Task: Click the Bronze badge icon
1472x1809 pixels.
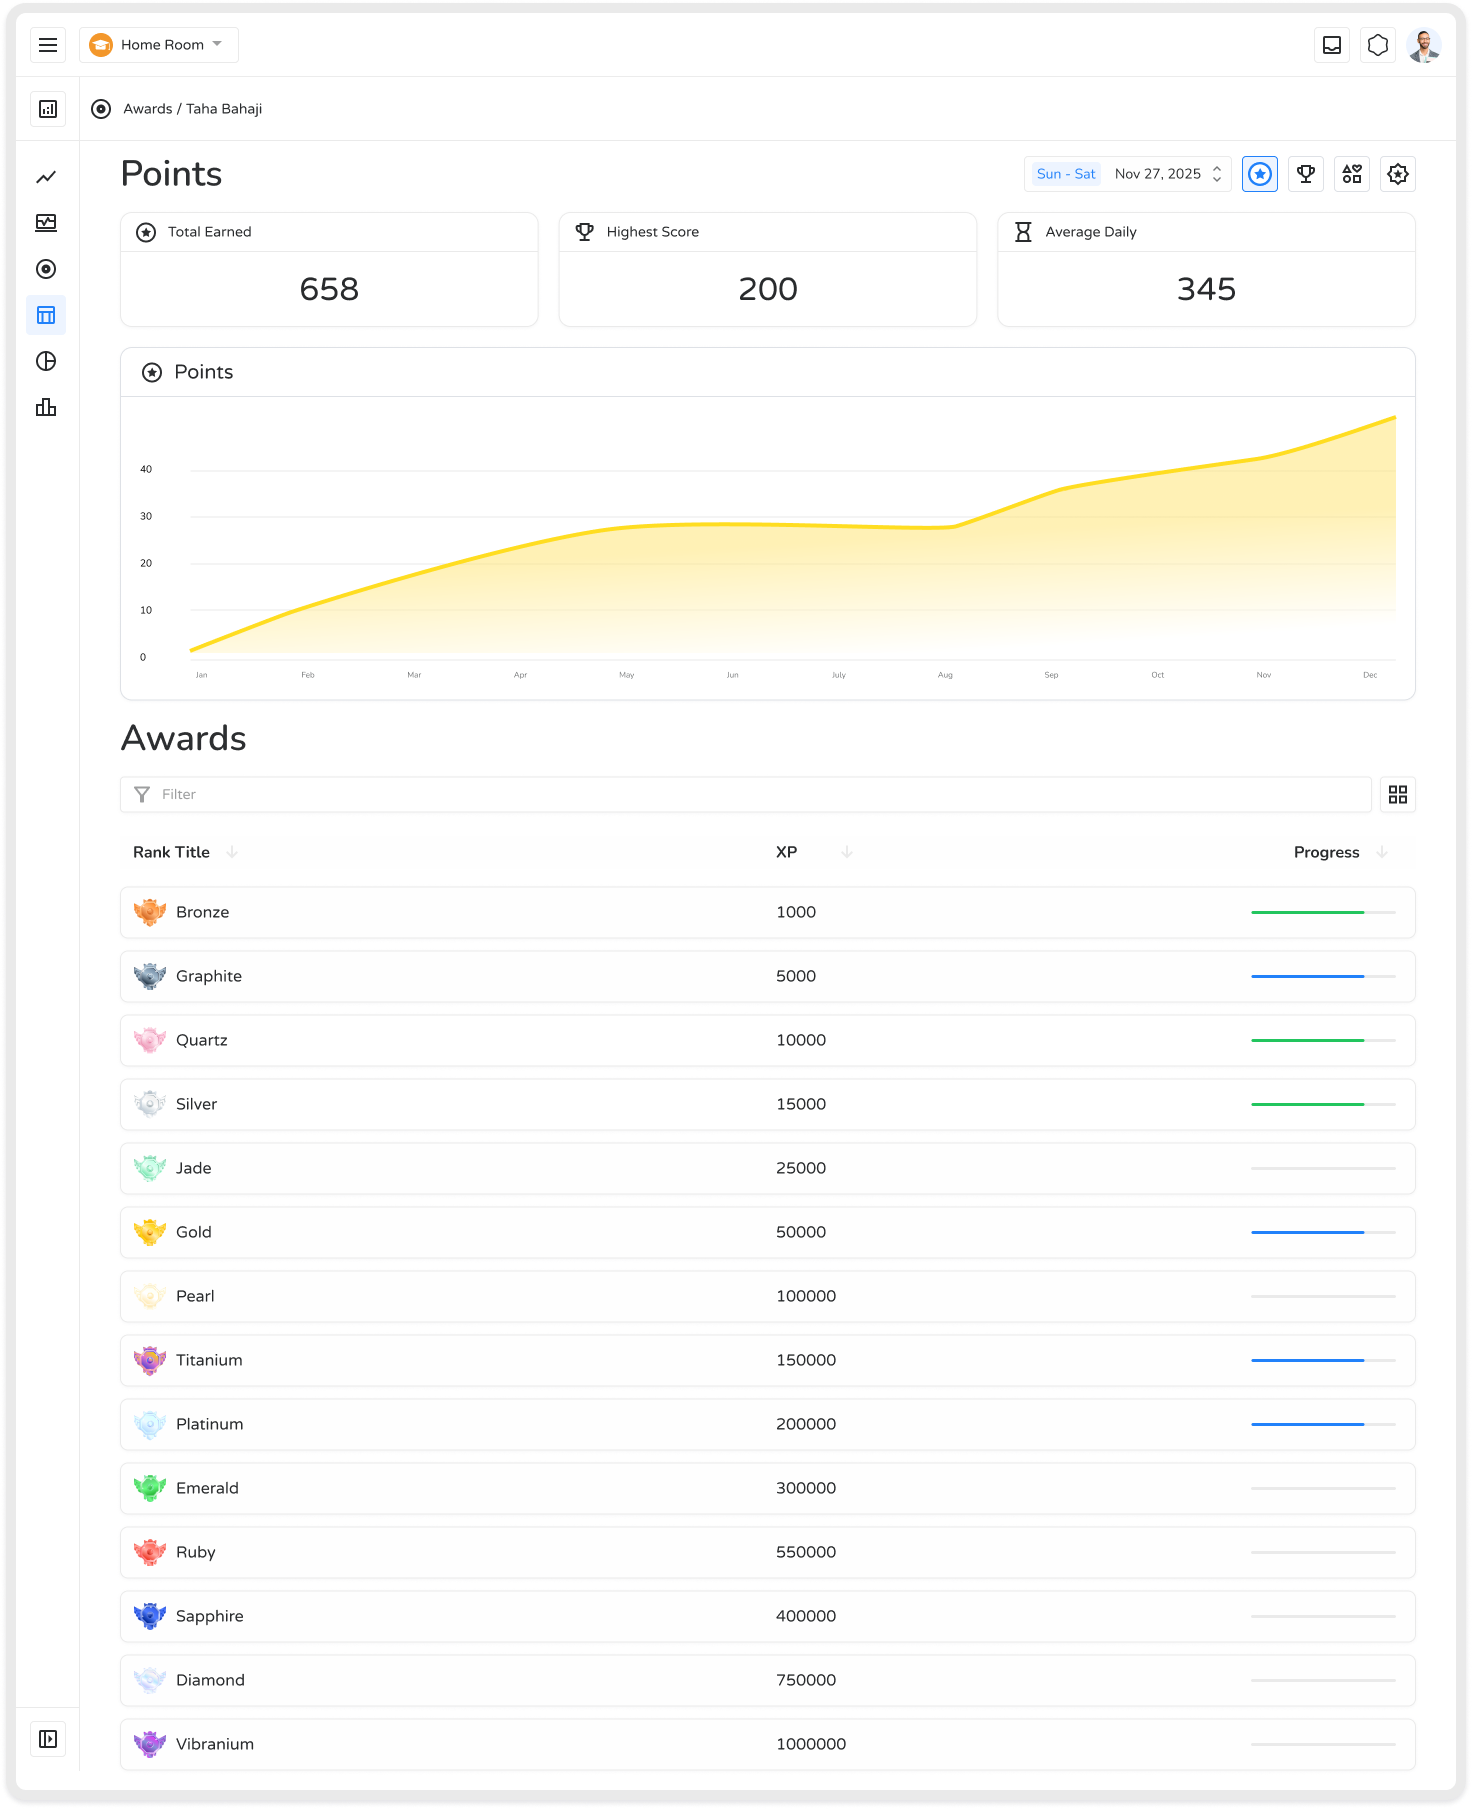Action: point(150,912)
